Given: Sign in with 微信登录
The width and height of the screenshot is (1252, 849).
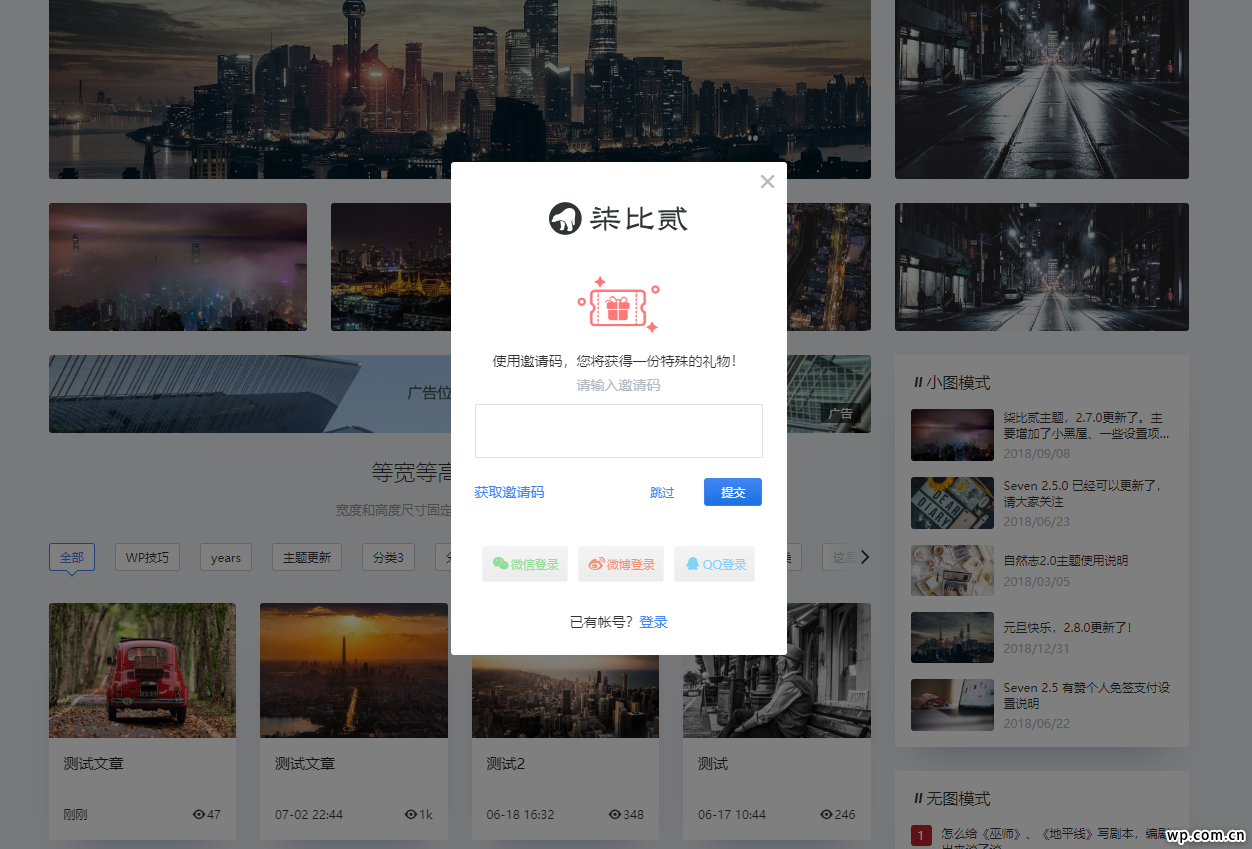Looking at the screenshot, I should click(525, 564).
